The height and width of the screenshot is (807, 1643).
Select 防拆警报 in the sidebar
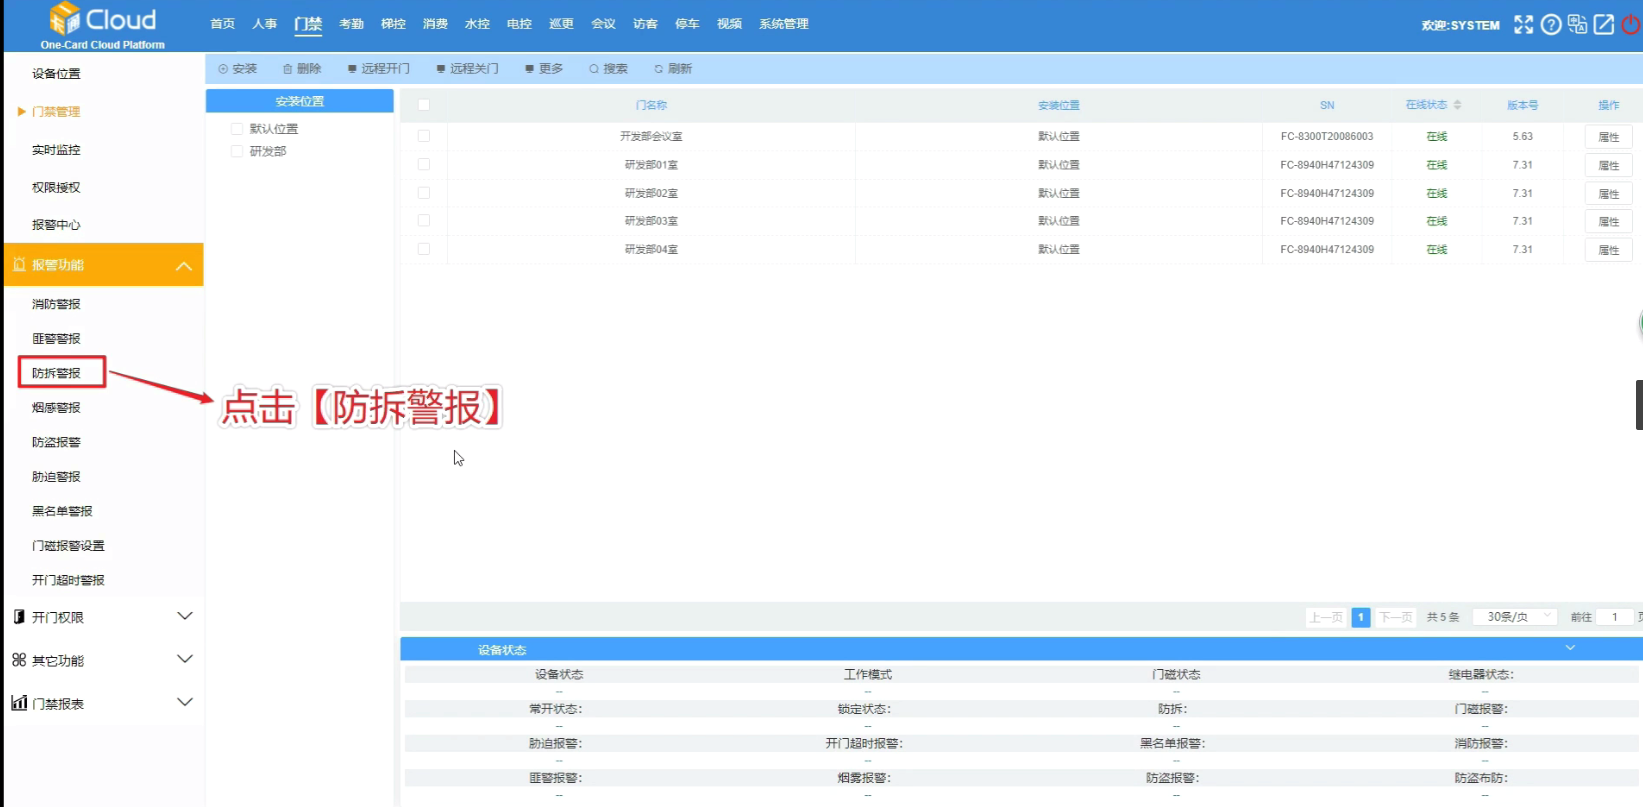pos(57,373)
